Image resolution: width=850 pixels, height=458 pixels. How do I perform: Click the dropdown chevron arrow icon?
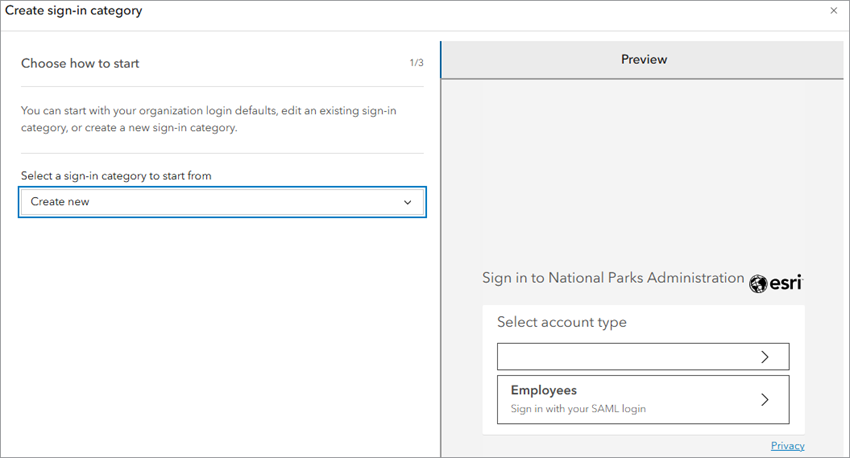(407, 202)
